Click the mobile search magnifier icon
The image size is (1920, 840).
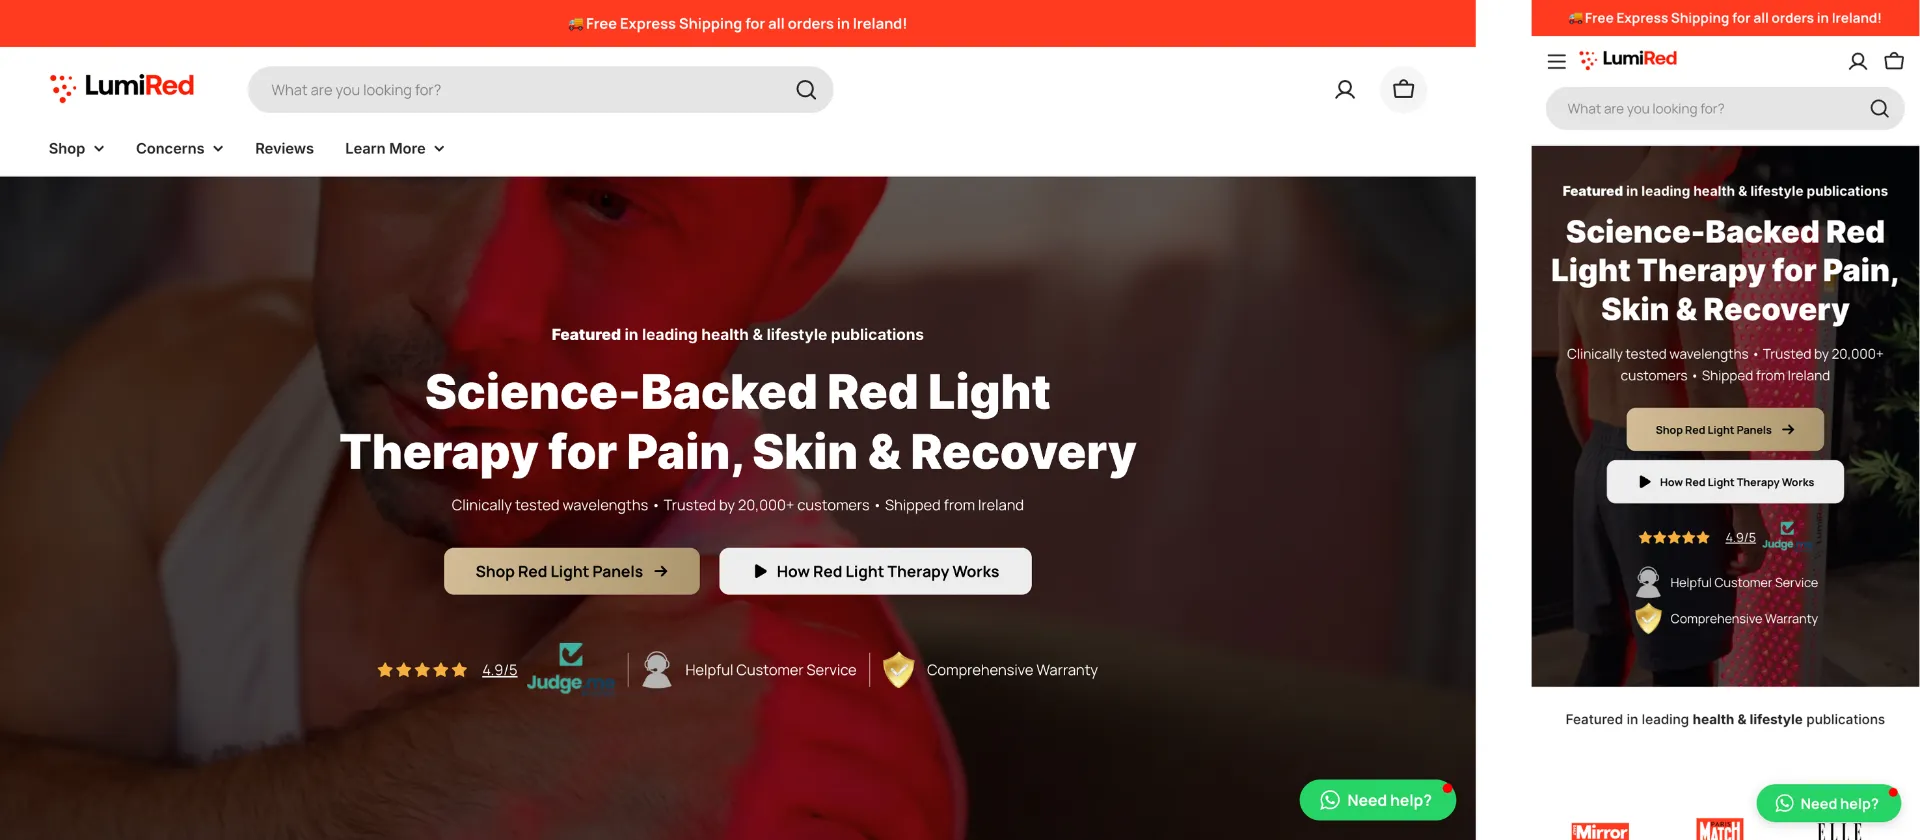click(1879, 109)
